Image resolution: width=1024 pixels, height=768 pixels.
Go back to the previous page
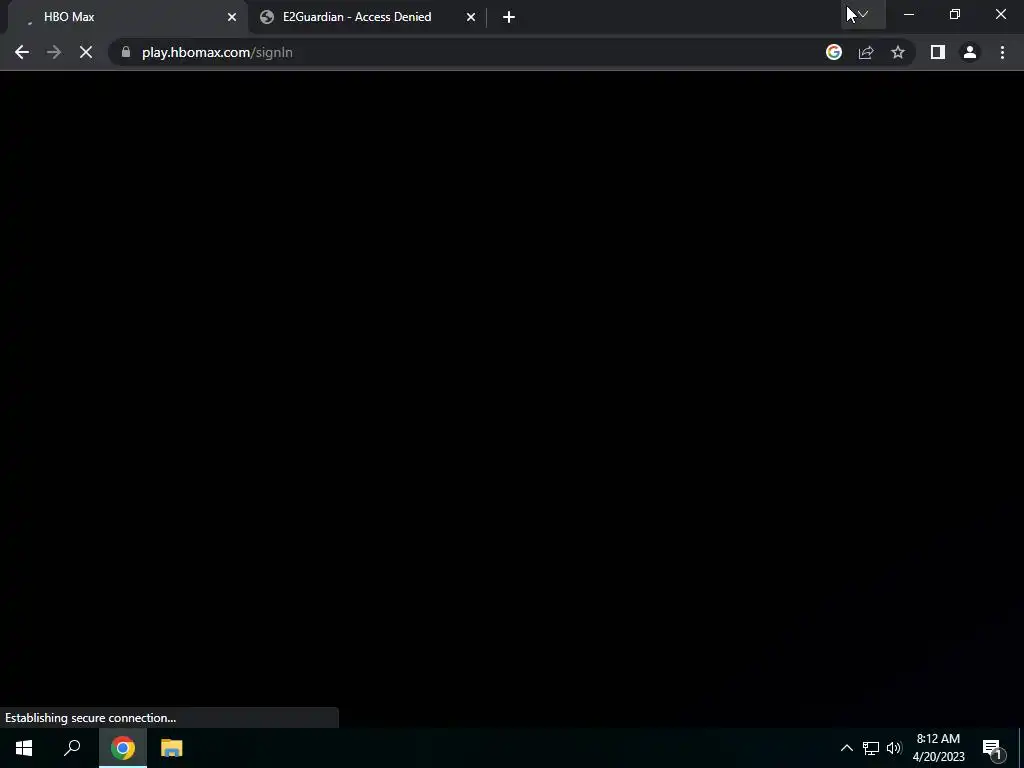(22, 52)
